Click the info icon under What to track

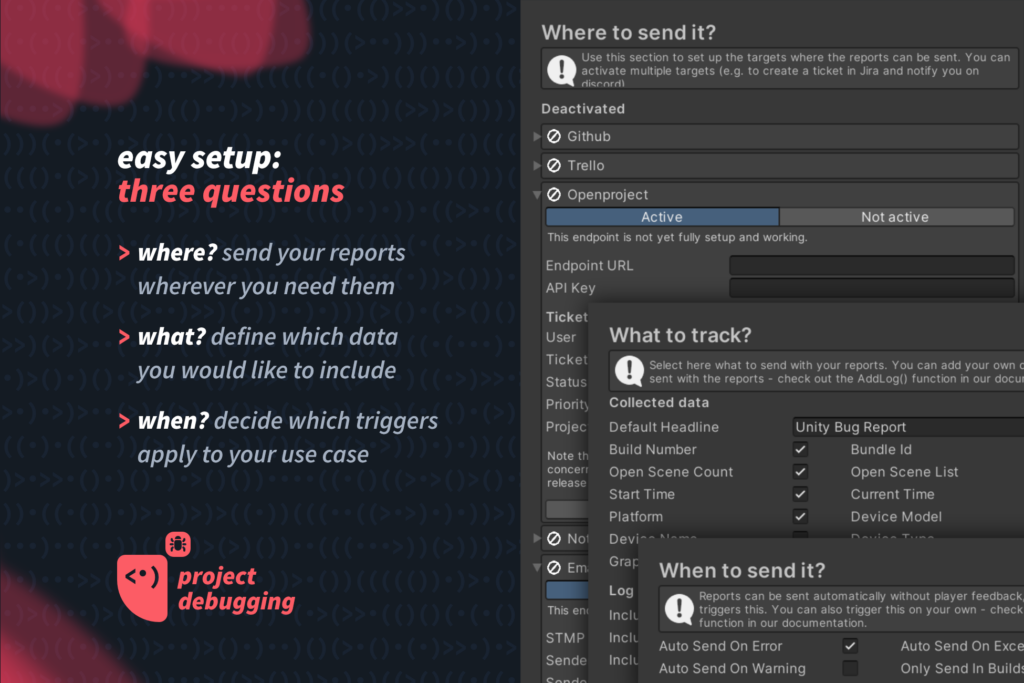[x=628, y=372]
